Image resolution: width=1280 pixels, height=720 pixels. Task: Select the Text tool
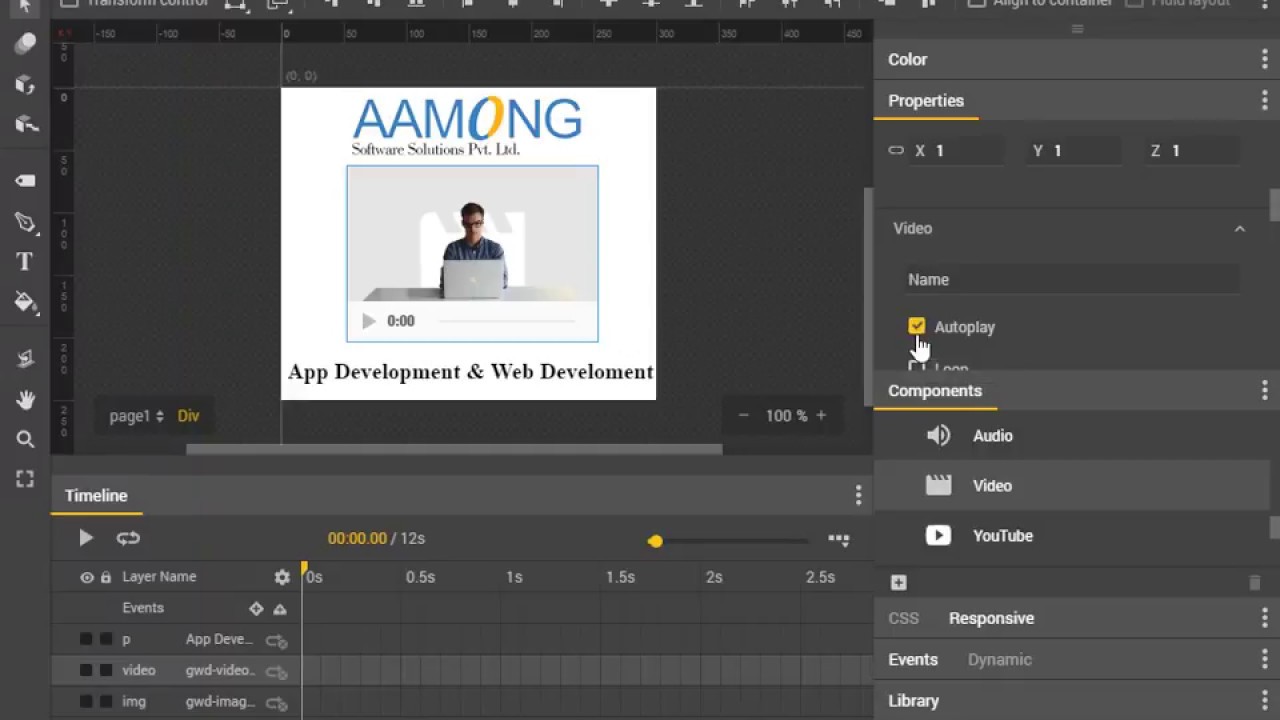[x=25, y=262]
